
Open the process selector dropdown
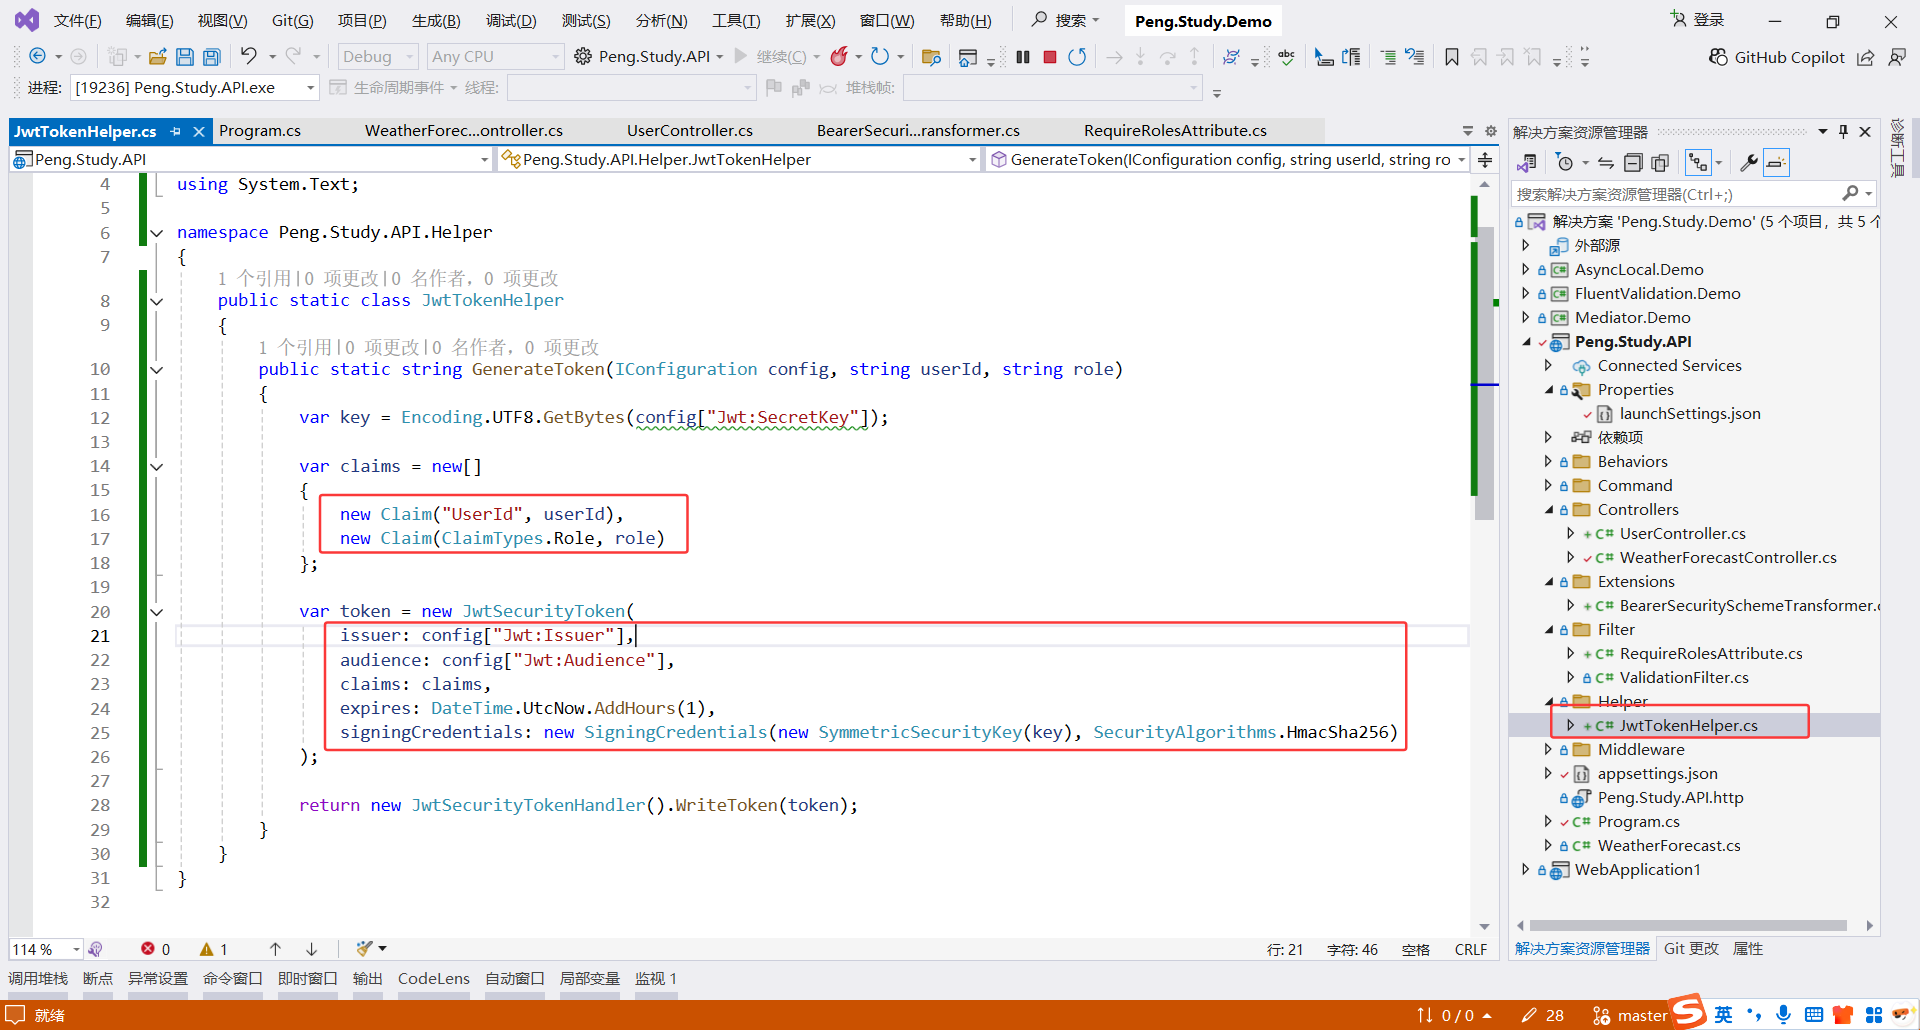195,88
